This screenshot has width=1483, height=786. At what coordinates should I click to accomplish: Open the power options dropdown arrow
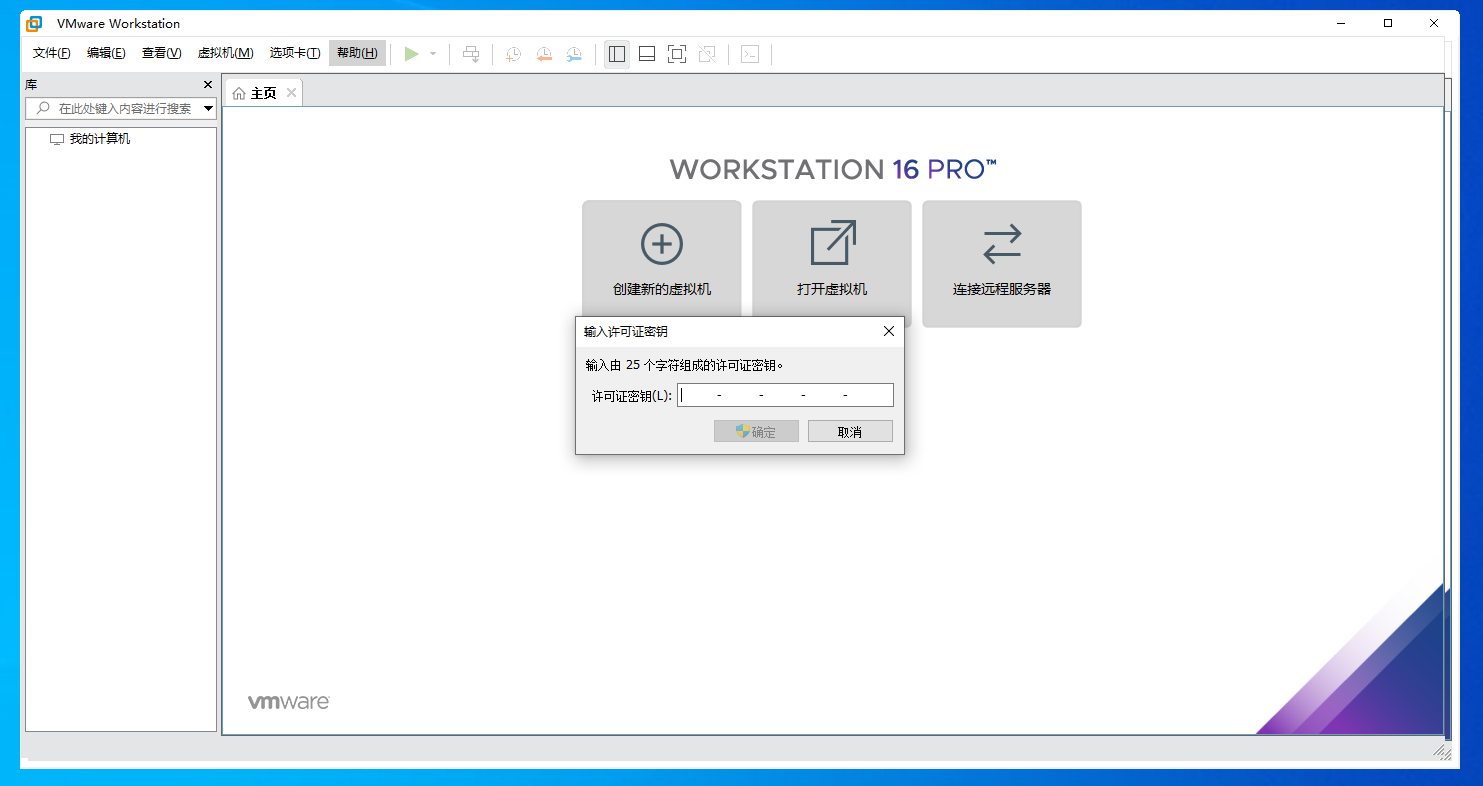click(433, 54)
